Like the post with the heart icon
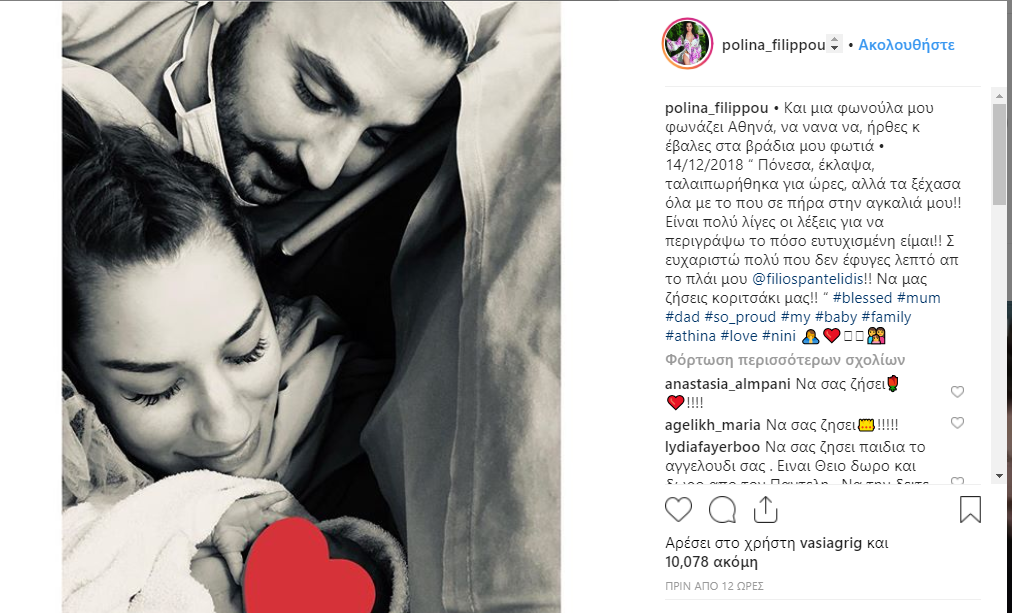This screenshot has width=1012, height=613. pyautogui.click(x=678, y=510)
